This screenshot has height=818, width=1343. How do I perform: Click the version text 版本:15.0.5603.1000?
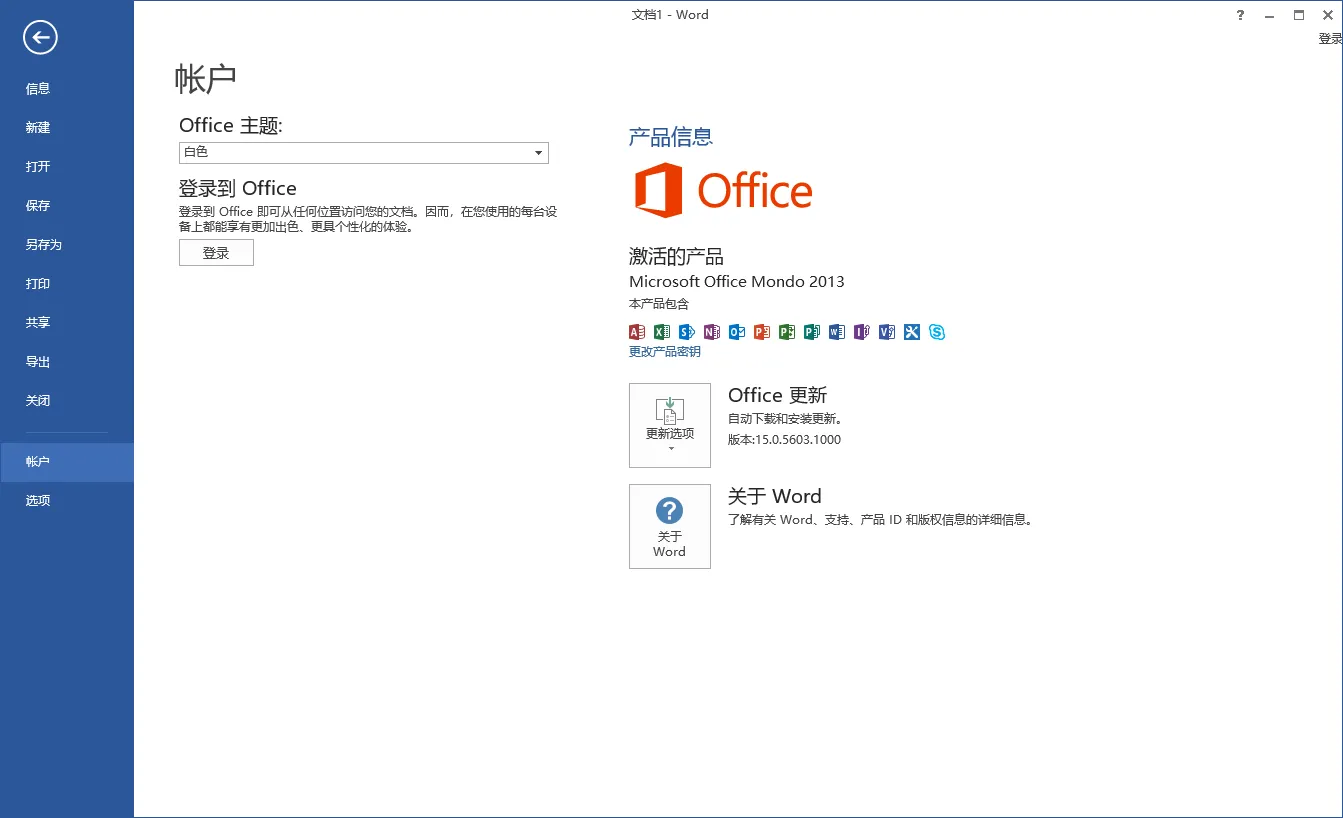click(785, 440)
